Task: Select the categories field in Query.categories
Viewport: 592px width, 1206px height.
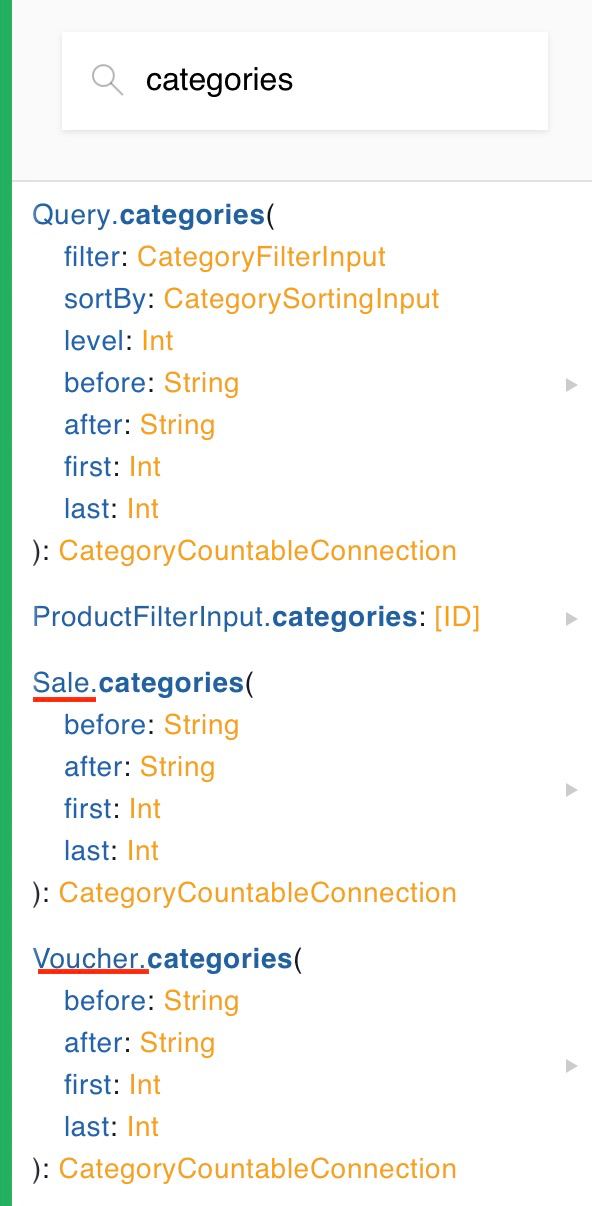Action: click(191, 215)
